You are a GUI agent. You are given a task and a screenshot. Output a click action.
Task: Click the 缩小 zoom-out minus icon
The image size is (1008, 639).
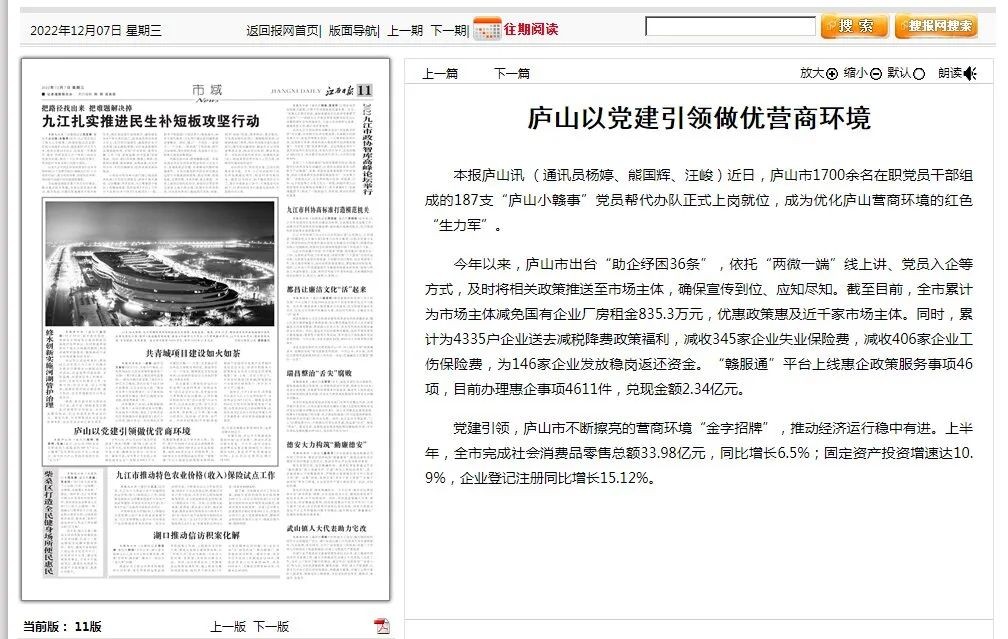tap(876, 74)
